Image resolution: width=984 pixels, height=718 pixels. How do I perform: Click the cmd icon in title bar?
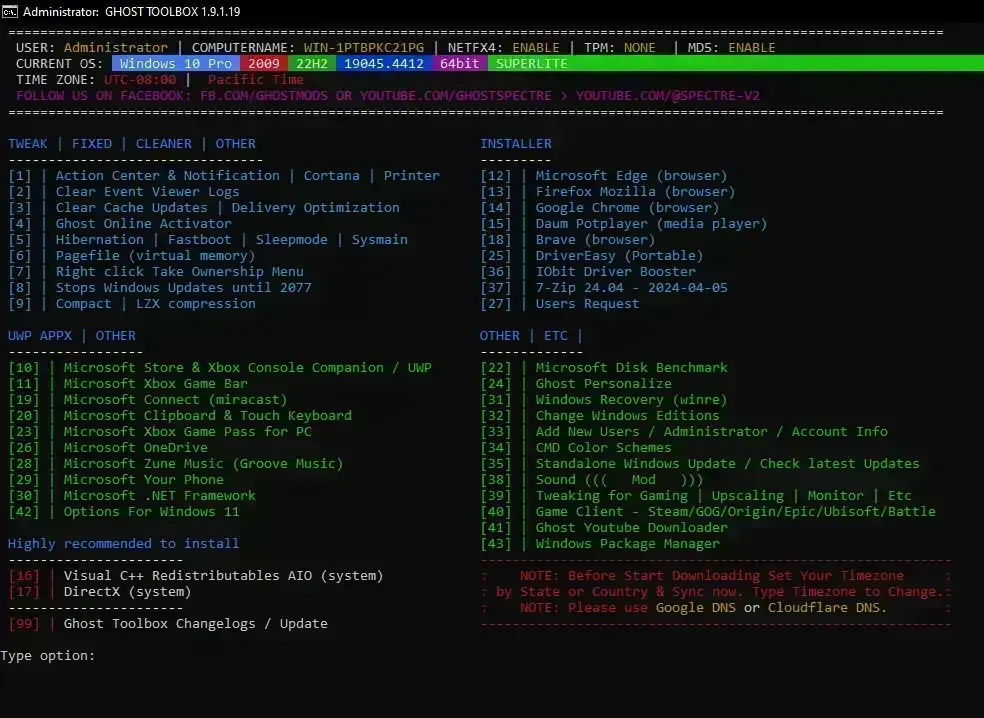click(x=9, y=11)
